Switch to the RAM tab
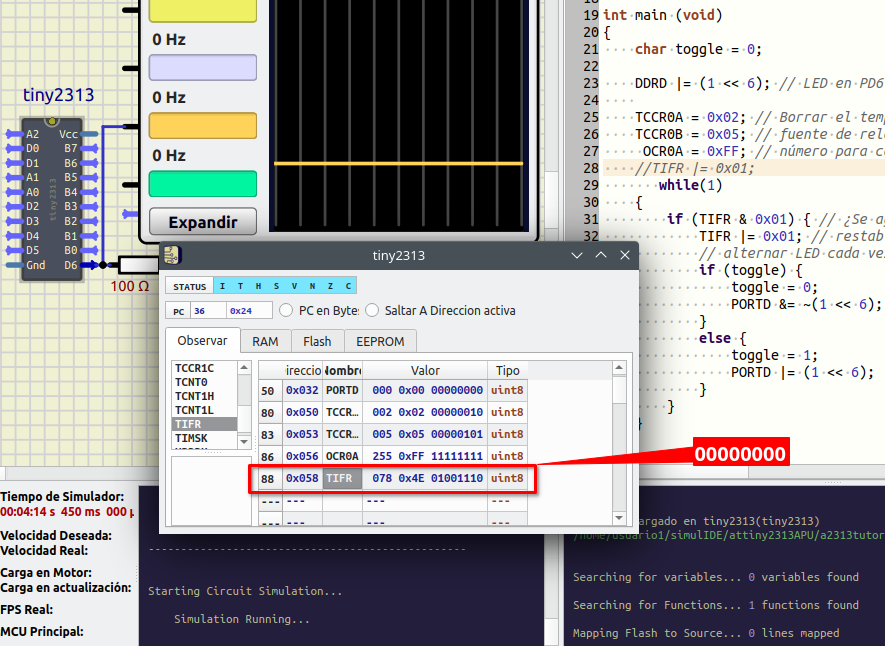This screenshot has height=646, width=885. pos(265,341)
